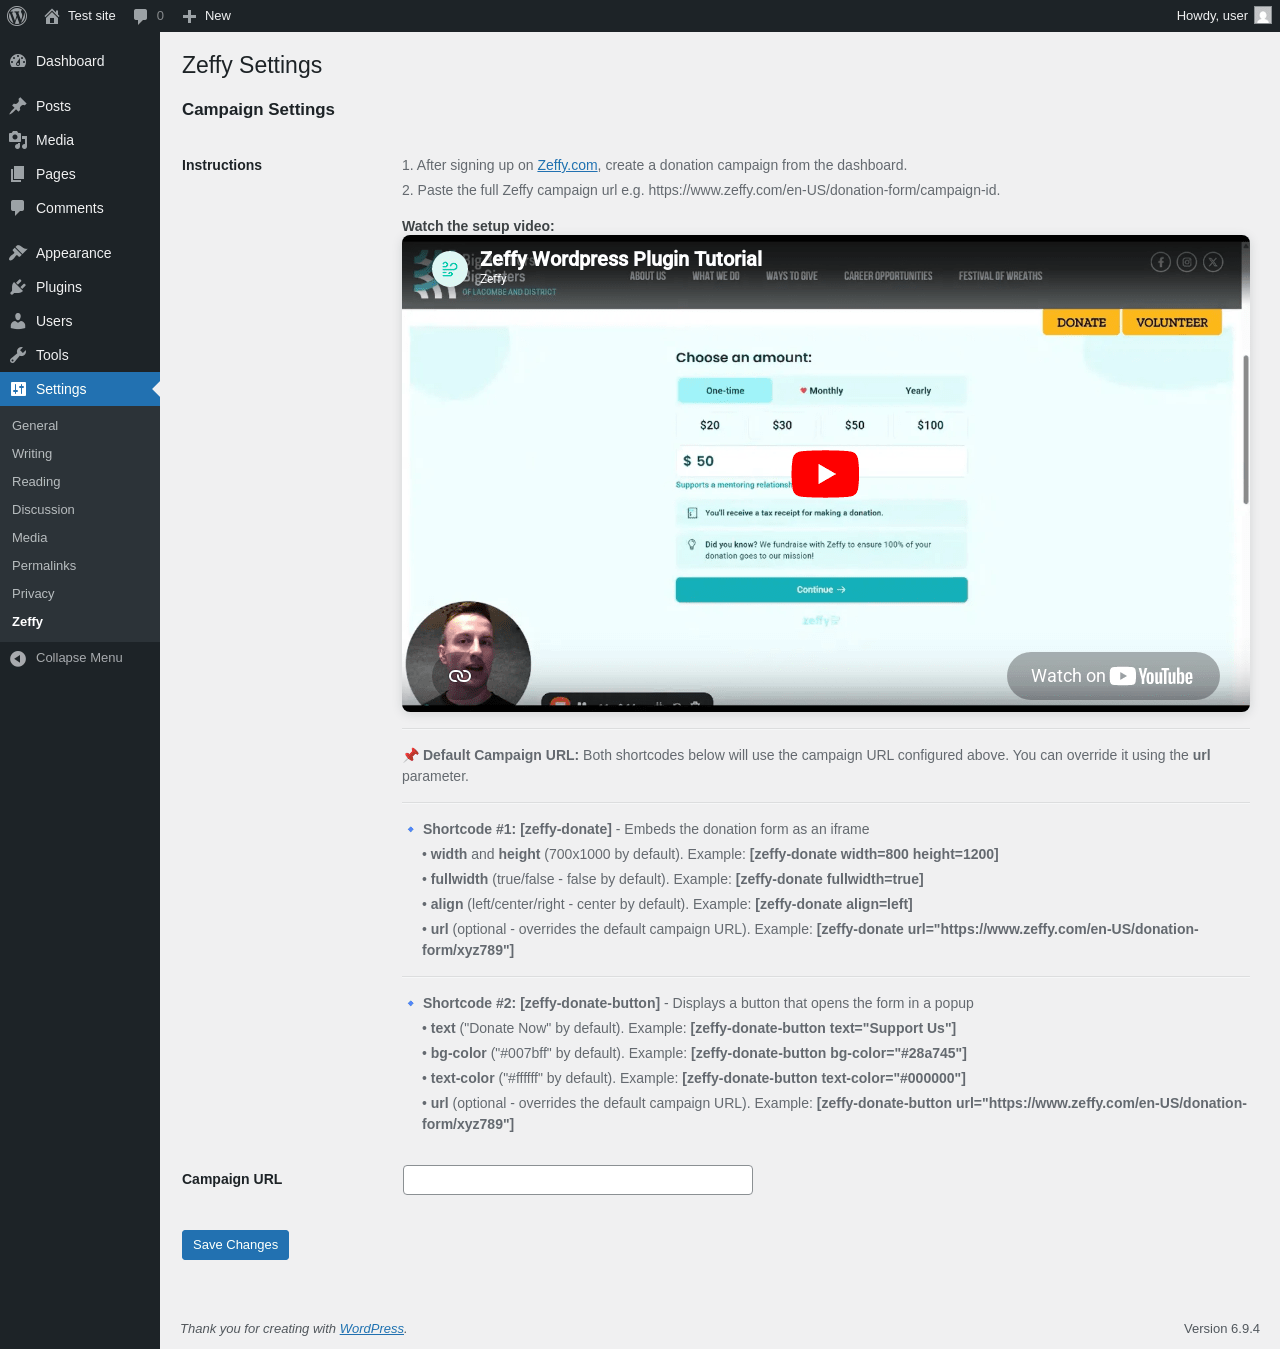This screenshot has width=1280, height=1349.
Task: Click the Posts pushpin icon
Action: coord(18,106)
